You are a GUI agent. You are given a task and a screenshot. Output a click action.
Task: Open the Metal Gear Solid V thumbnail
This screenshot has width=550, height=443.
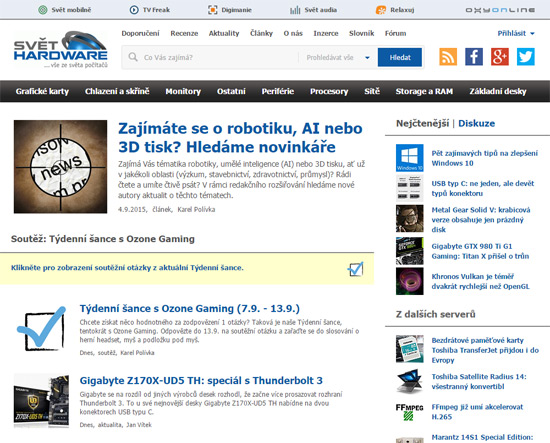coord(409,219)
